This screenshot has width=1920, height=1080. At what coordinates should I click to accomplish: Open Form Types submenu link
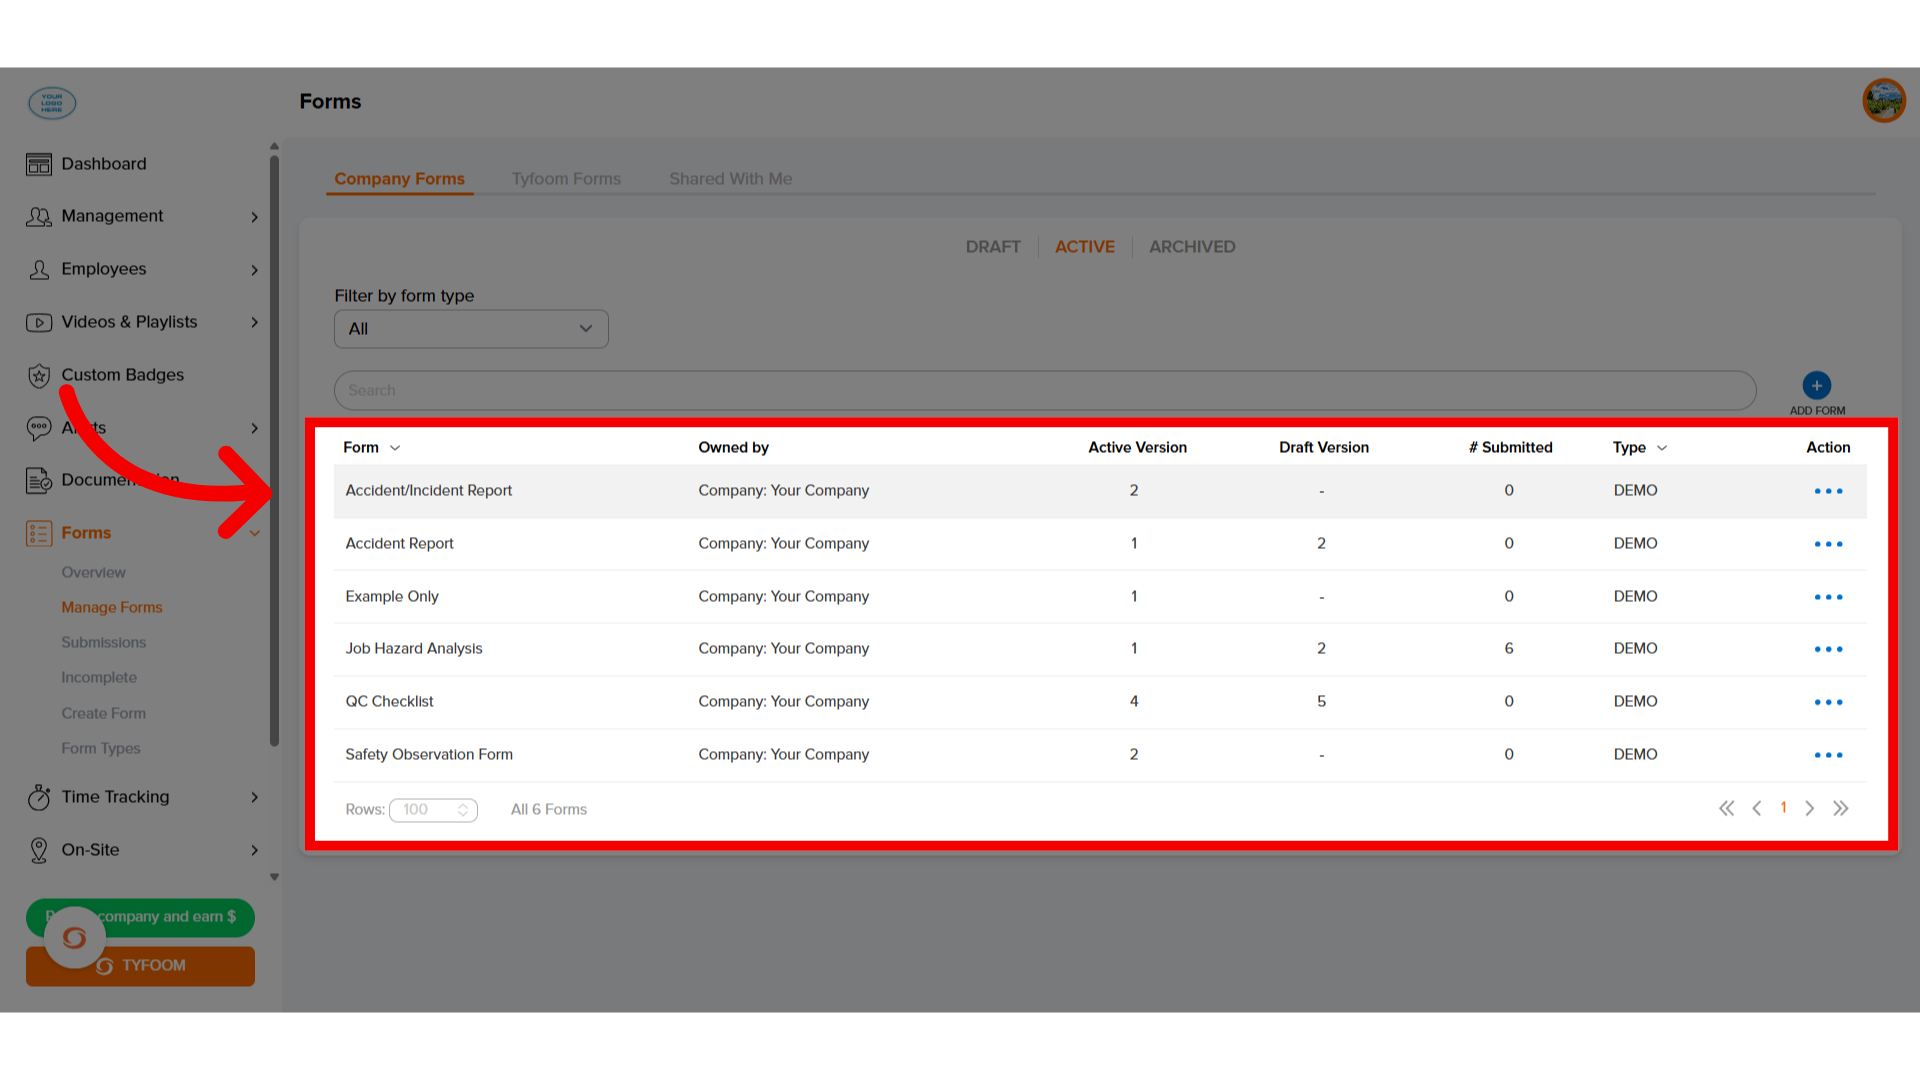pos(100,748)
